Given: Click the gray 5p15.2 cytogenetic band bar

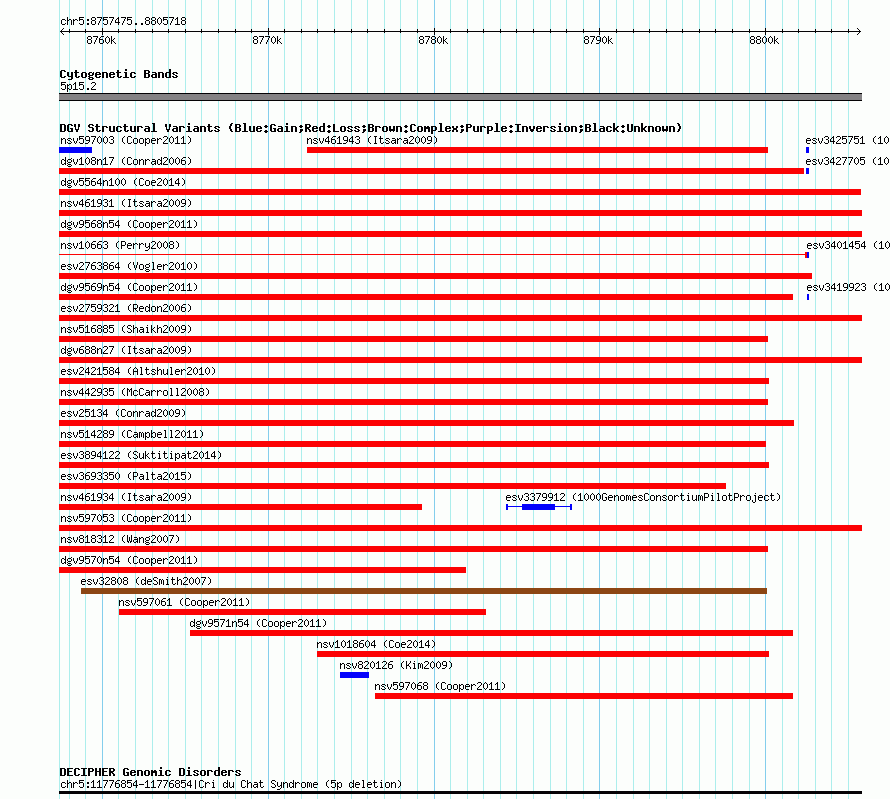Looking at the screenshot, I should click(x=460, y=97).
